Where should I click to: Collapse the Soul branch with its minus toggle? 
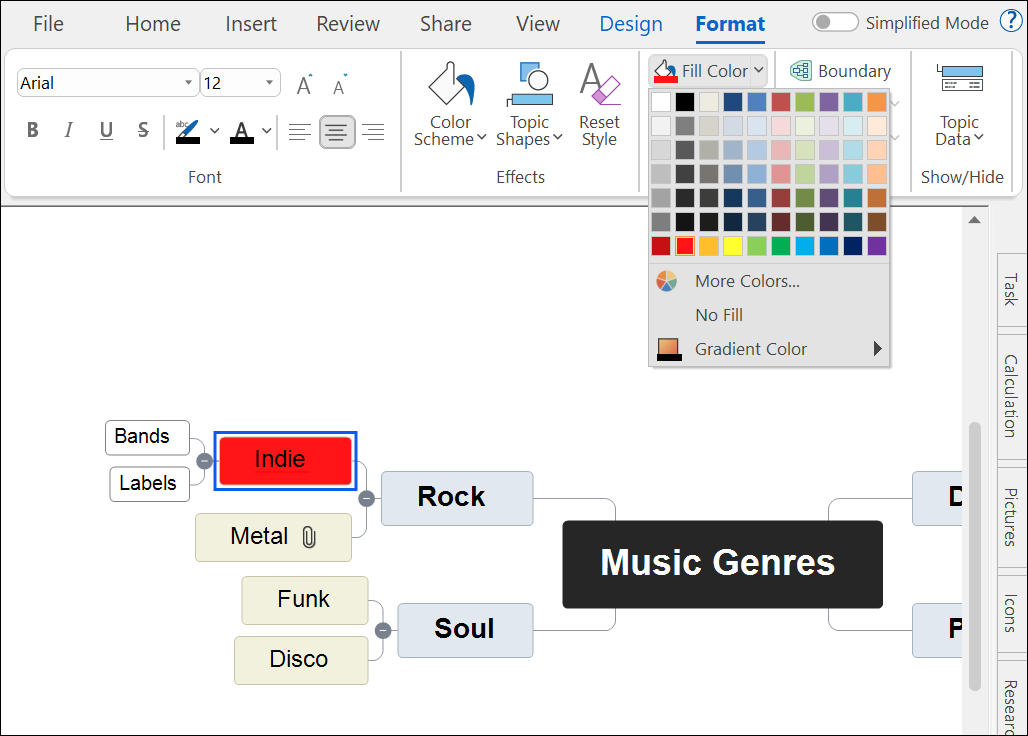point(383,631)
